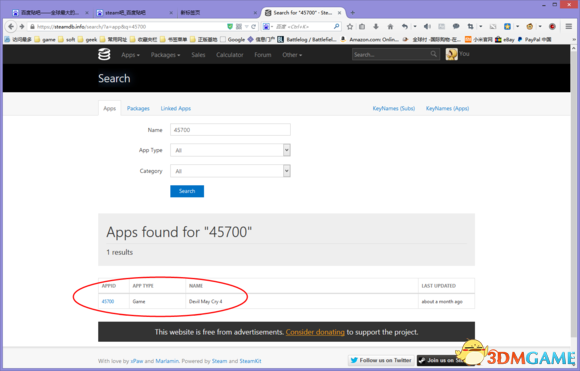Close the Search for "45700" tab
Viewport: 580px width, 371px height.
tap(339, 13)
